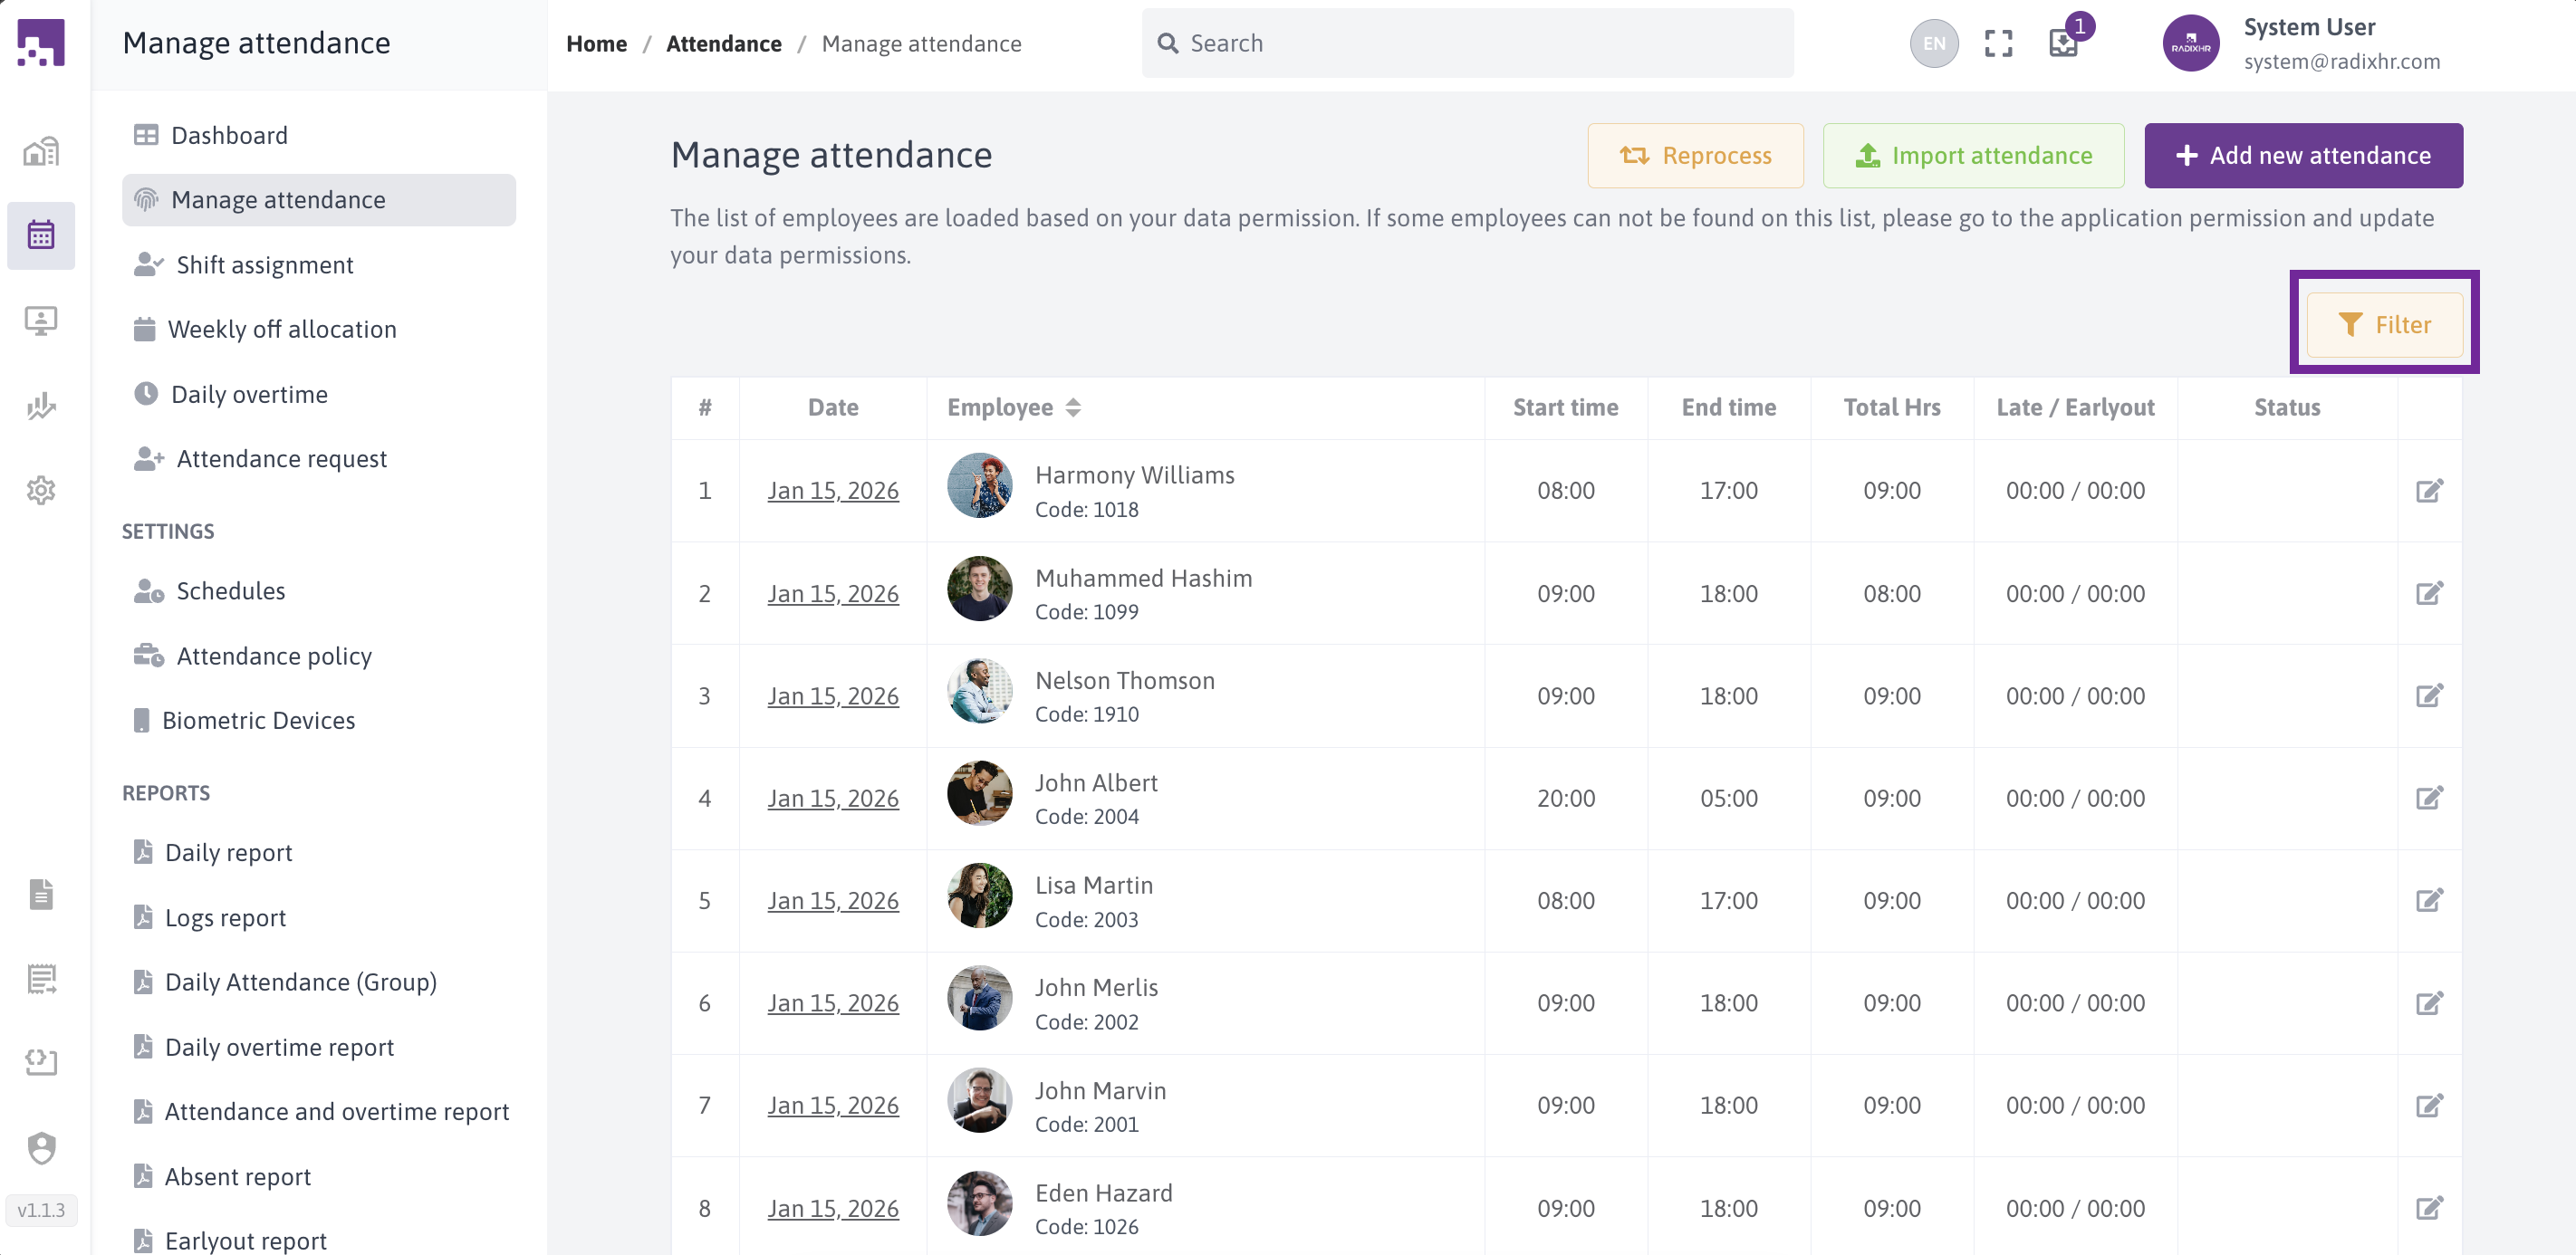
Task: Open the Filter options
Action: [2384, 325]
